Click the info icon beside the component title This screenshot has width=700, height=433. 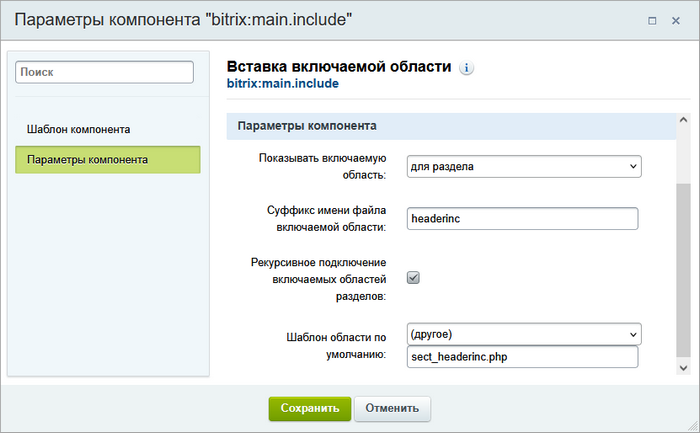(x=467, y=68)
